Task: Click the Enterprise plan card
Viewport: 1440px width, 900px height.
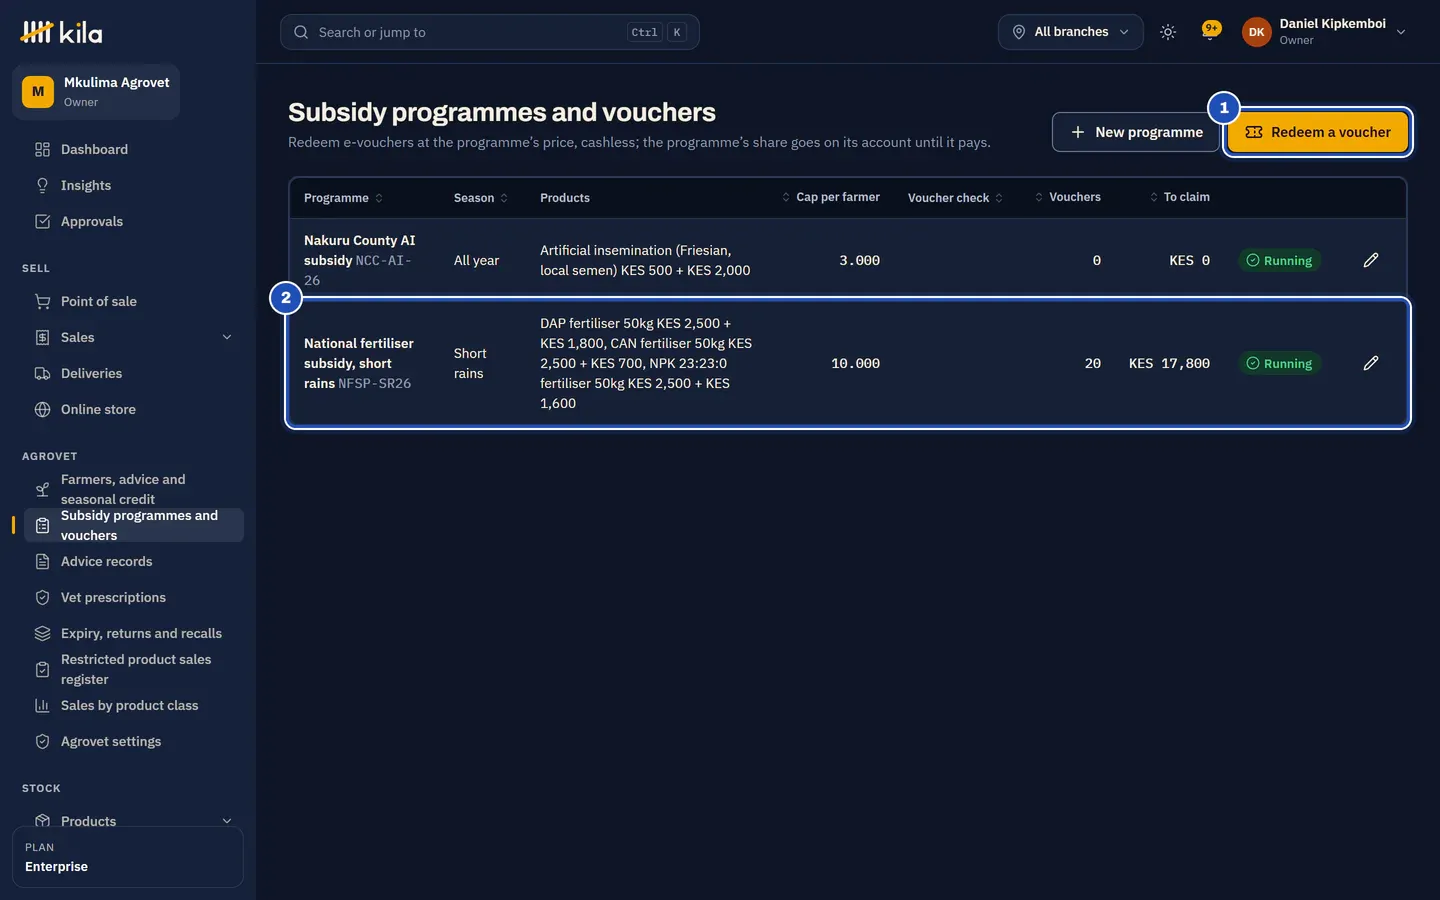Action: [x=128, y=857]
